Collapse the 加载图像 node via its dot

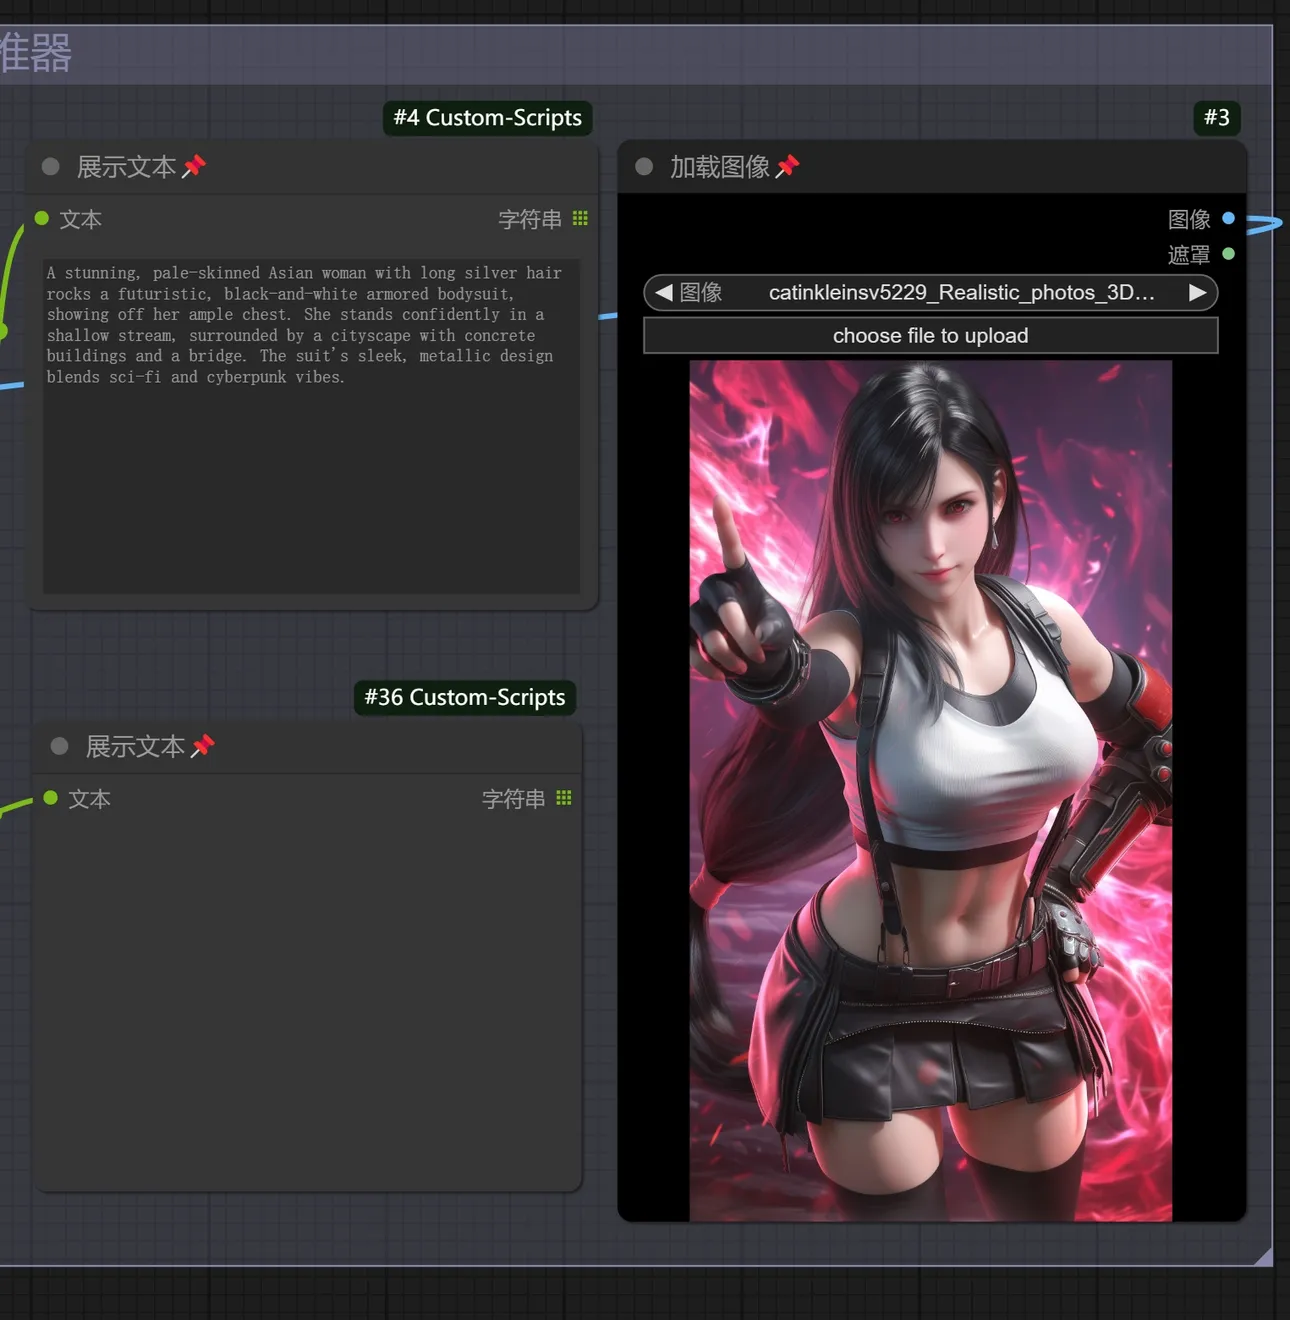tap(644, 167)
